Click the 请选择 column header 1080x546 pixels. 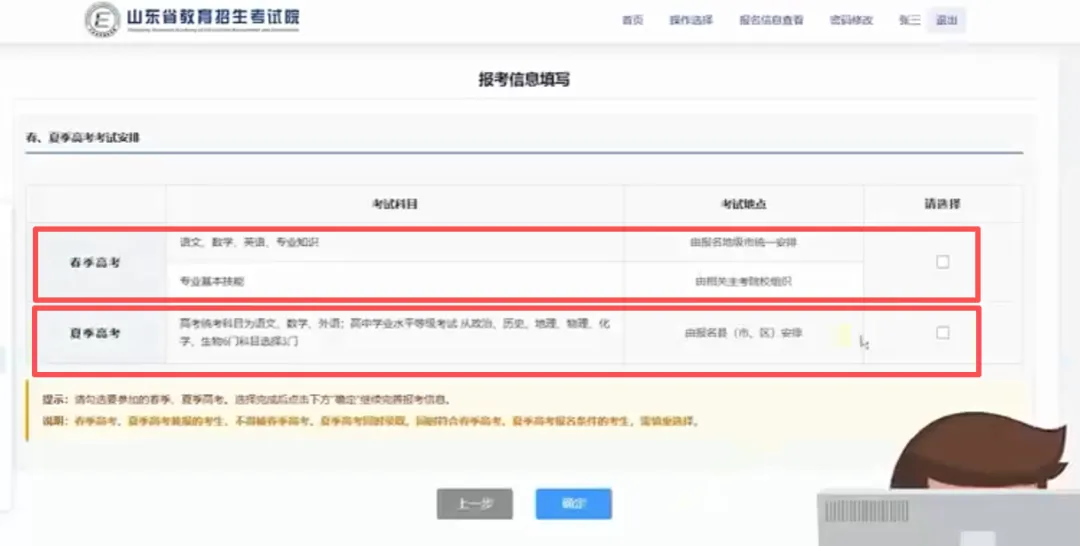tap(942, 204)
